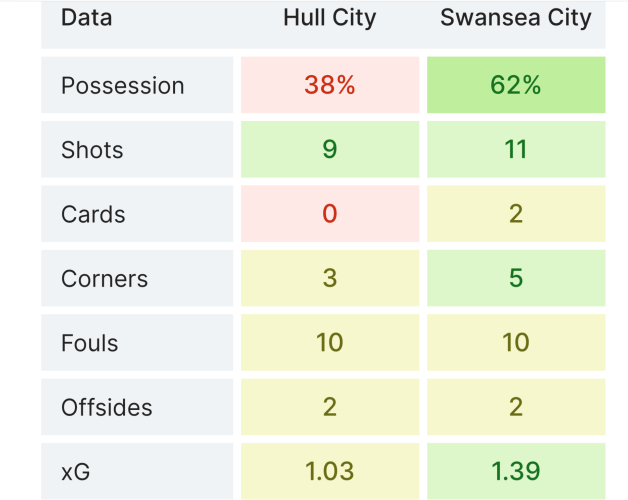Viewport: 628px width, 500px height.
Task: Select Swansea City's 11 shots cell
Action: 516,150
